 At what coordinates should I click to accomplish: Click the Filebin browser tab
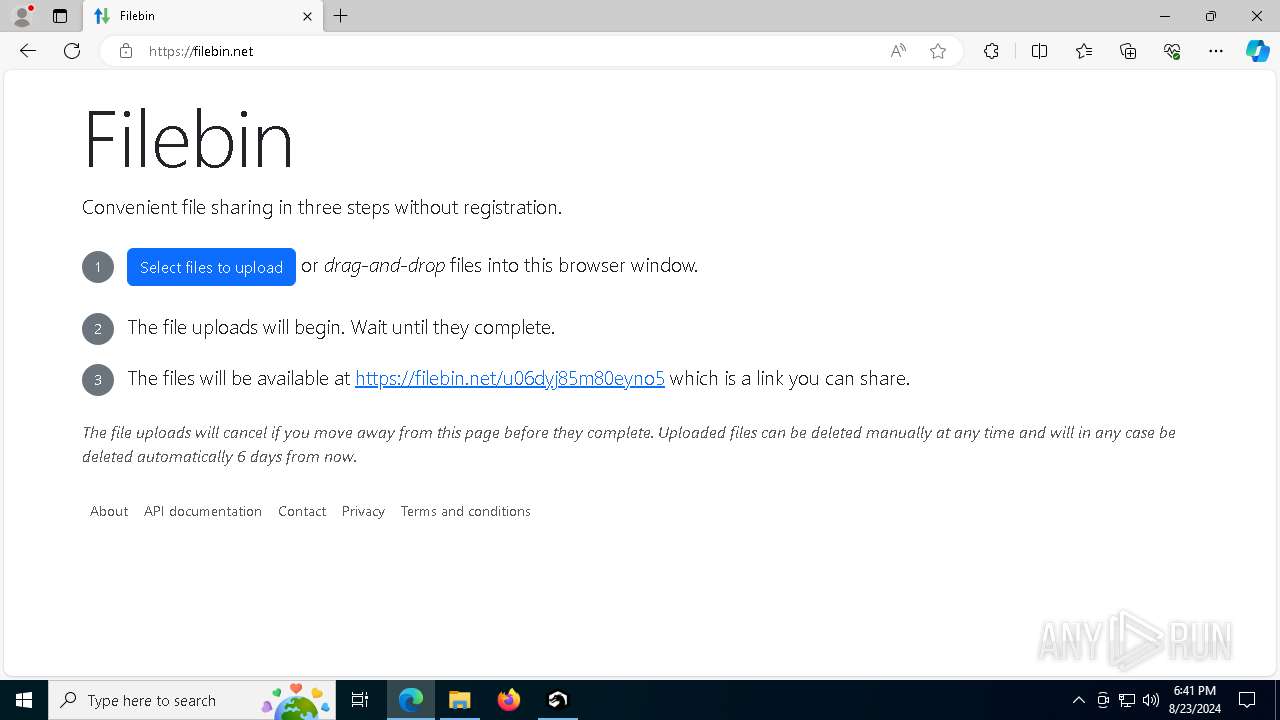tap(203, 16)
